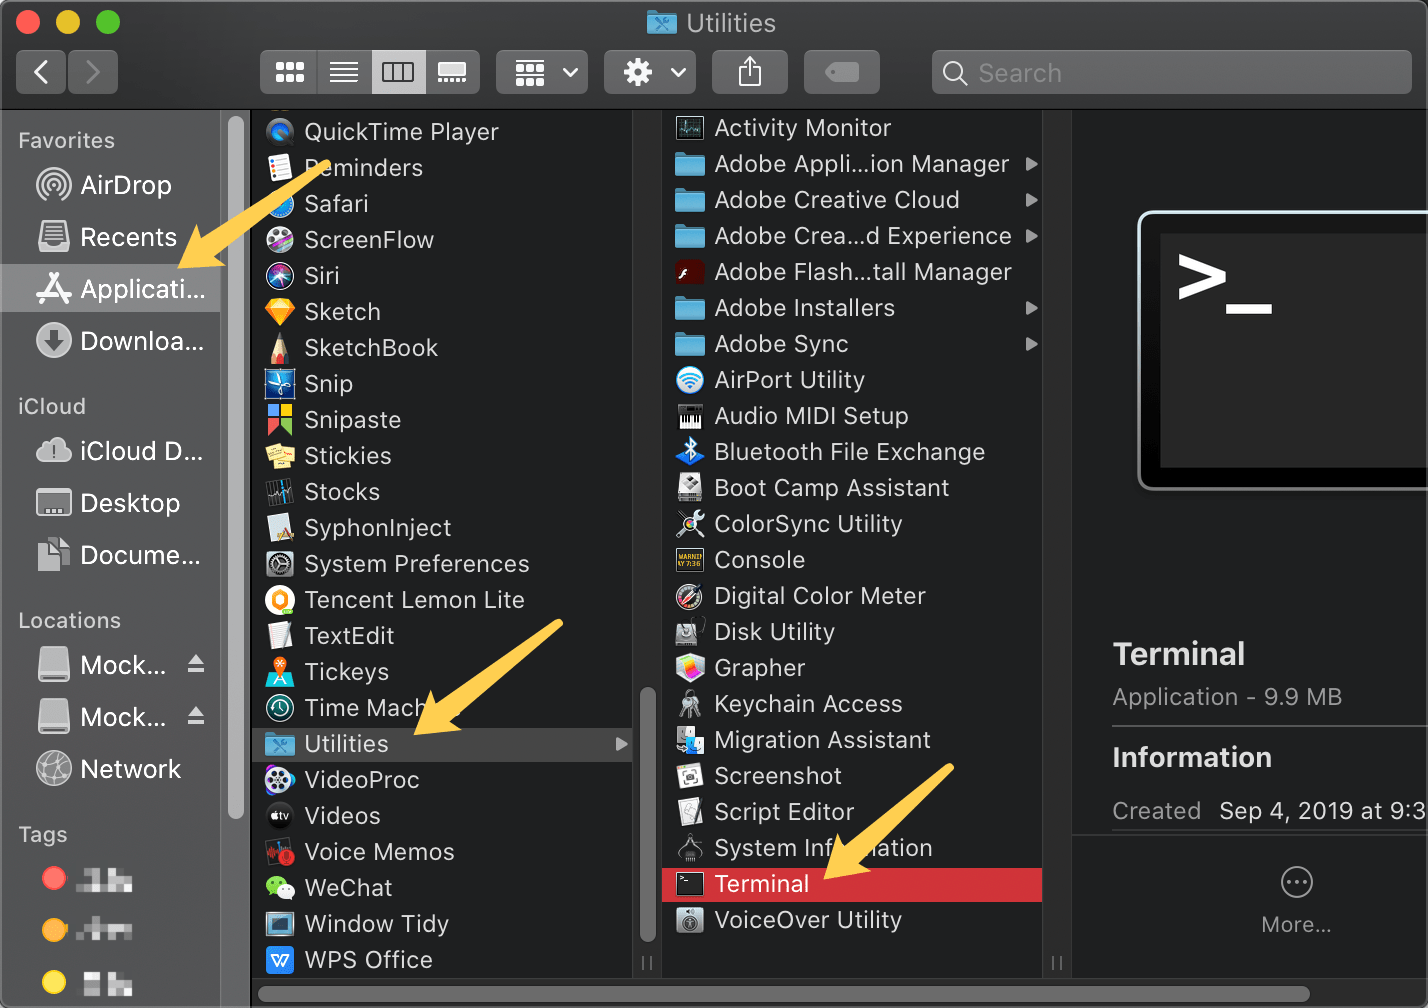Switch to icon view in the toolbar
This screenshot has height=1008, width=1428.
click(289, 72)
